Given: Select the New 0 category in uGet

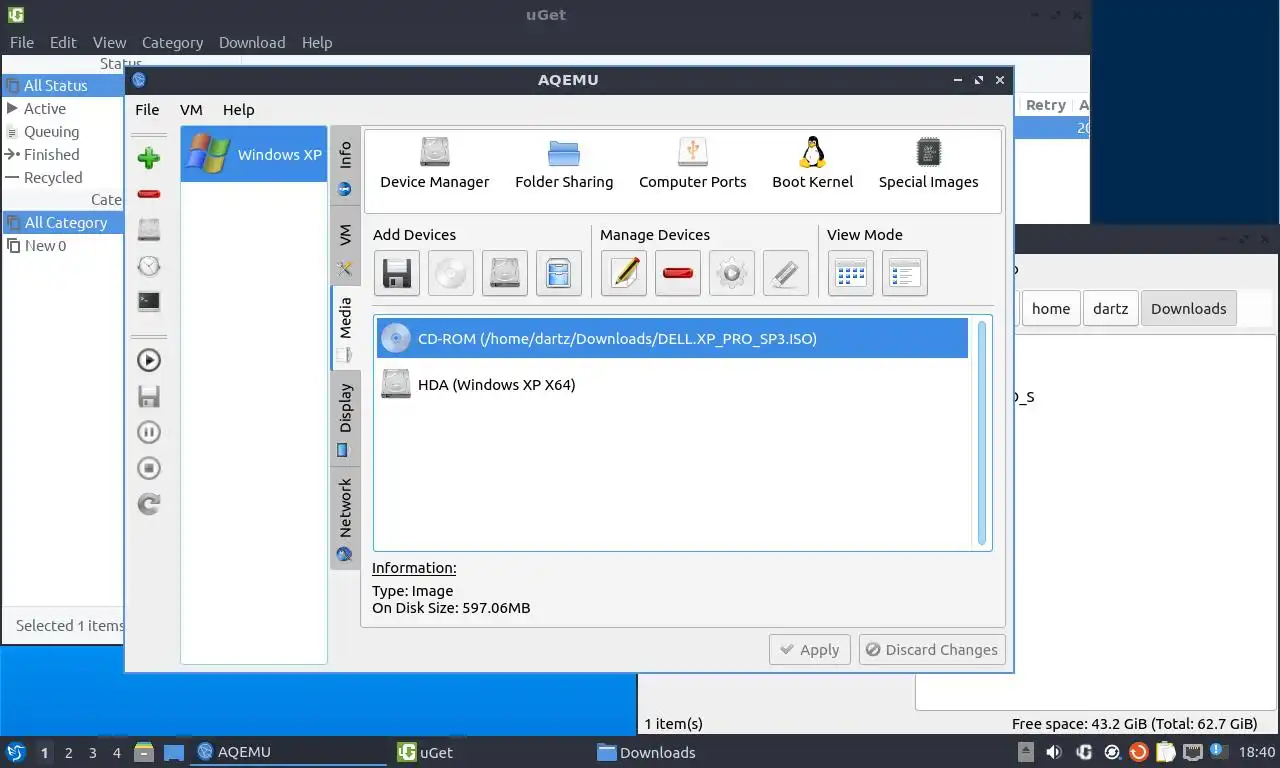Looking at the screenshot, I should [x=64, y=246].
